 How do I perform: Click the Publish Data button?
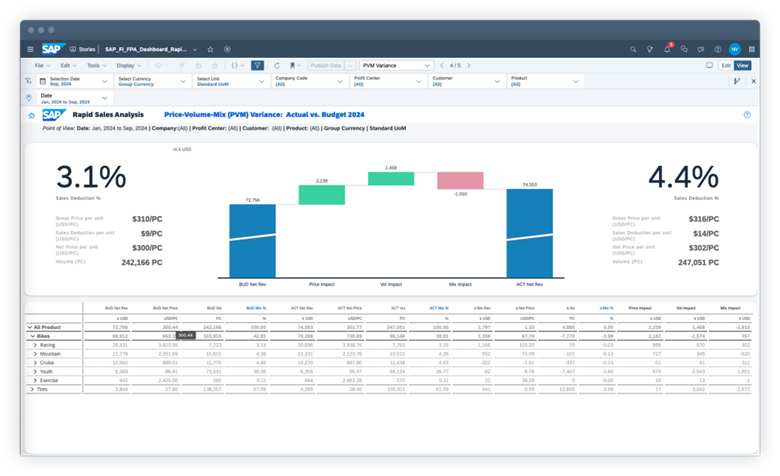click(327, 65)
